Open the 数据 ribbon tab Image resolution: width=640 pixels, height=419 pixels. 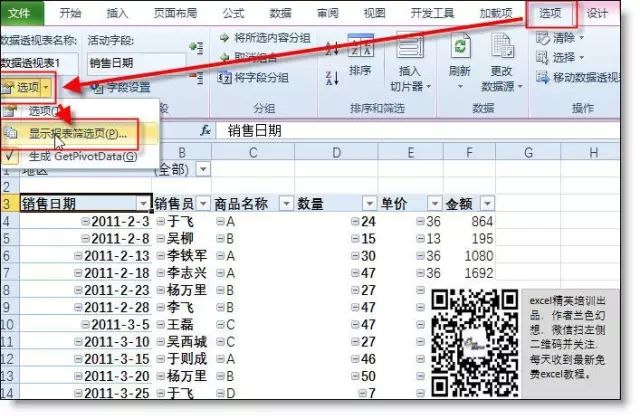pyautogui.click(x=280, y=13)
